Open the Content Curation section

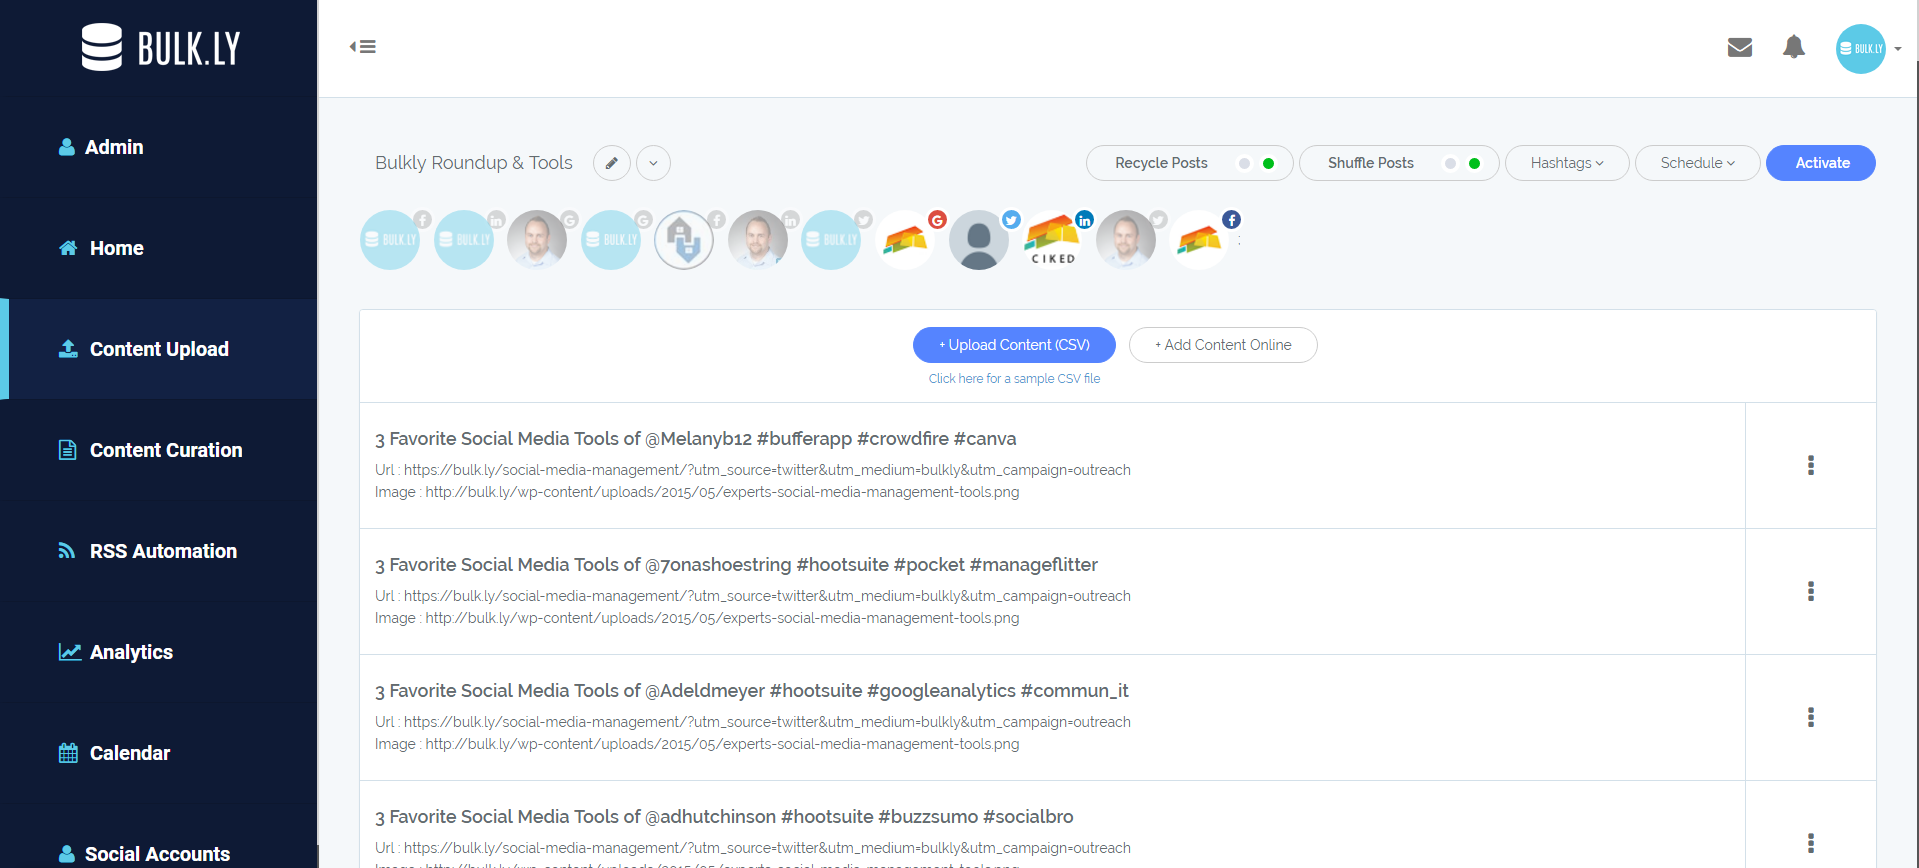pos(165,450)
